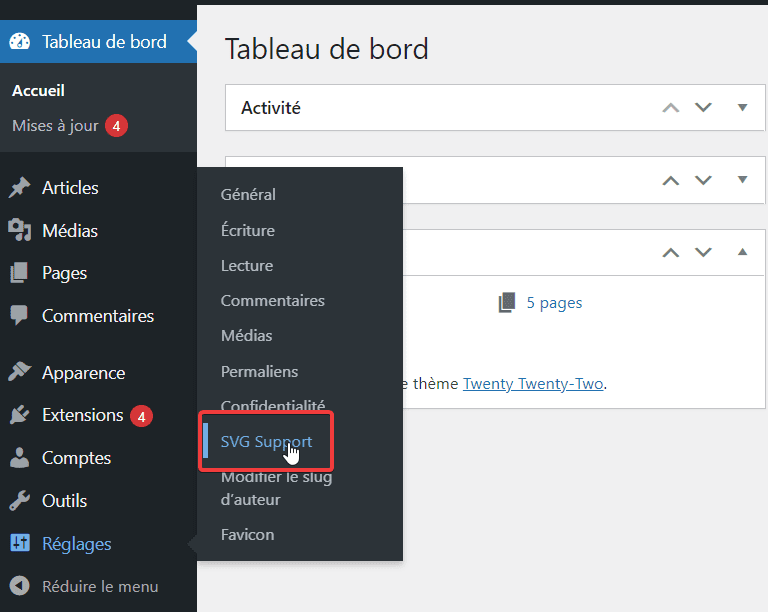Open the Outils menu
Screen dimensions: 768x612
[x=64, y=500]
